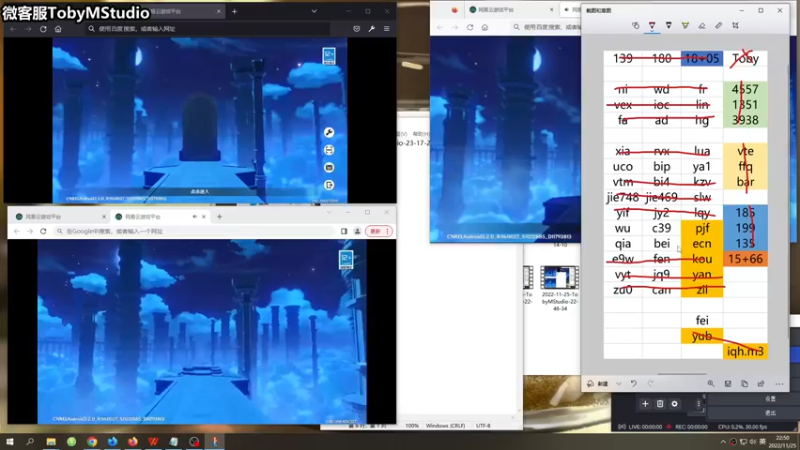The image size is (800, 450).
Task: Click the 12+ age rating badge in the Chrome game
Action: coord(346,260)
